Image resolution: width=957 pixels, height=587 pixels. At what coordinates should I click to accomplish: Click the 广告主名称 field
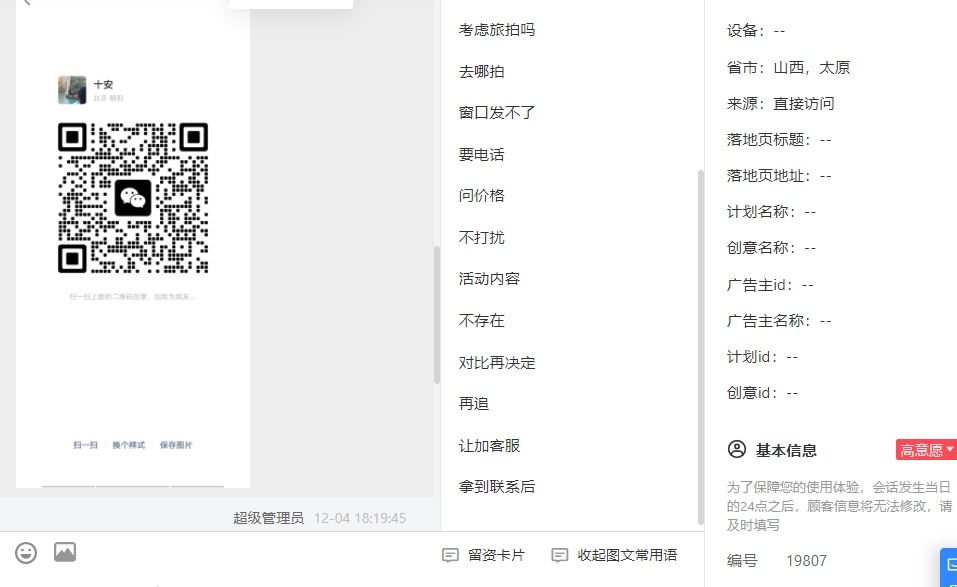click(779, 320)
